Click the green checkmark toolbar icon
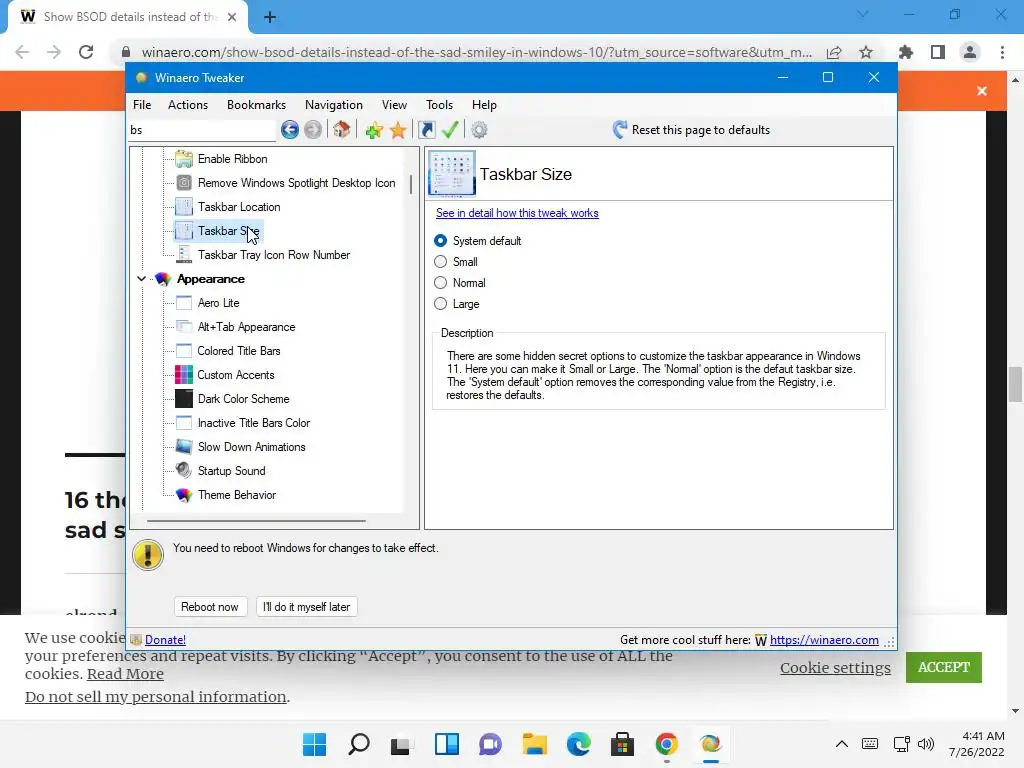Screen dimensions: 1024x768 450,130
